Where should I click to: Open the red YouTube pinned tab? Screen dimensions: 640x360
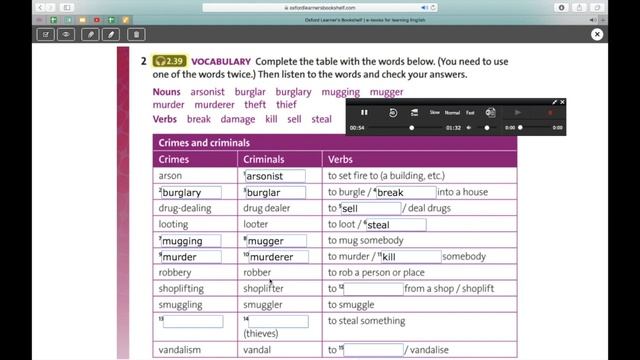[x=97, y=20]
